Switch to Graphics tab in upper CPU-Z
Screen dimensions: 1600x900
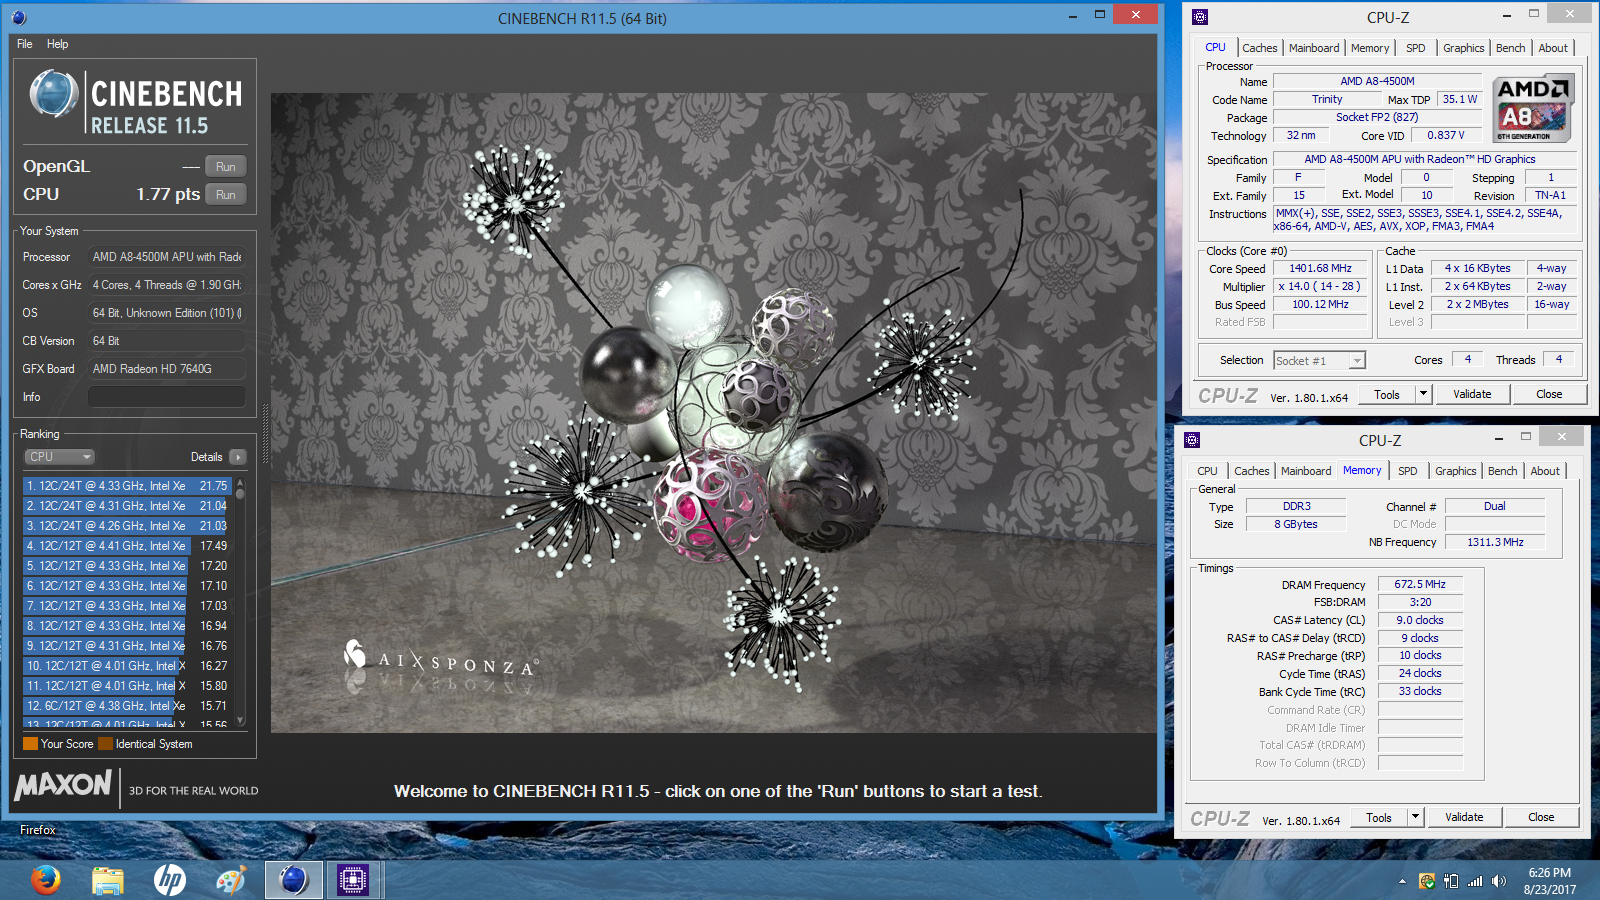click(x=1464, y=48)
